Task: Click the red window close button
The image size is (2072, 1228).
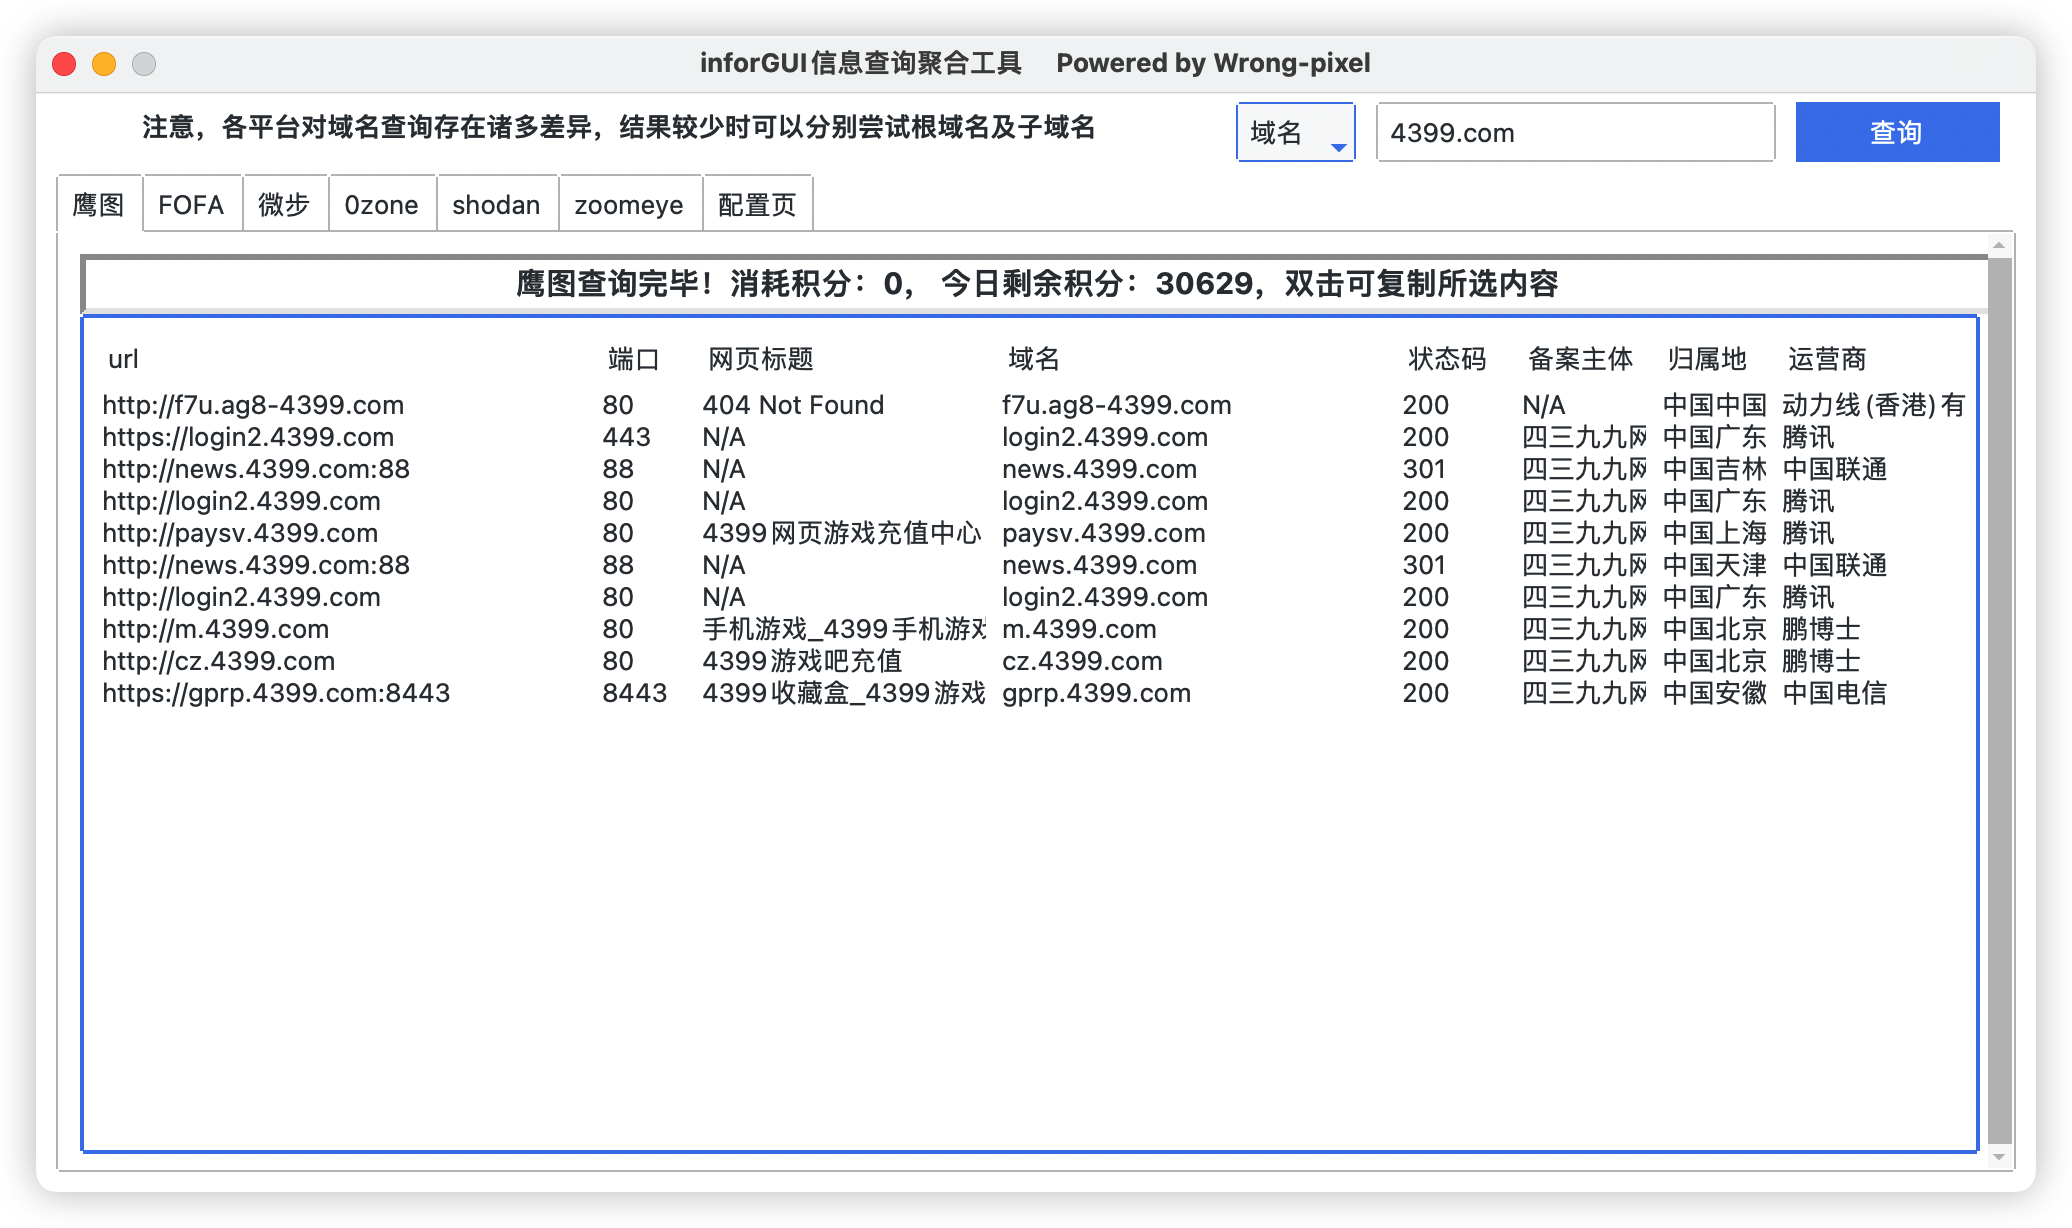Action: point(65,64)
